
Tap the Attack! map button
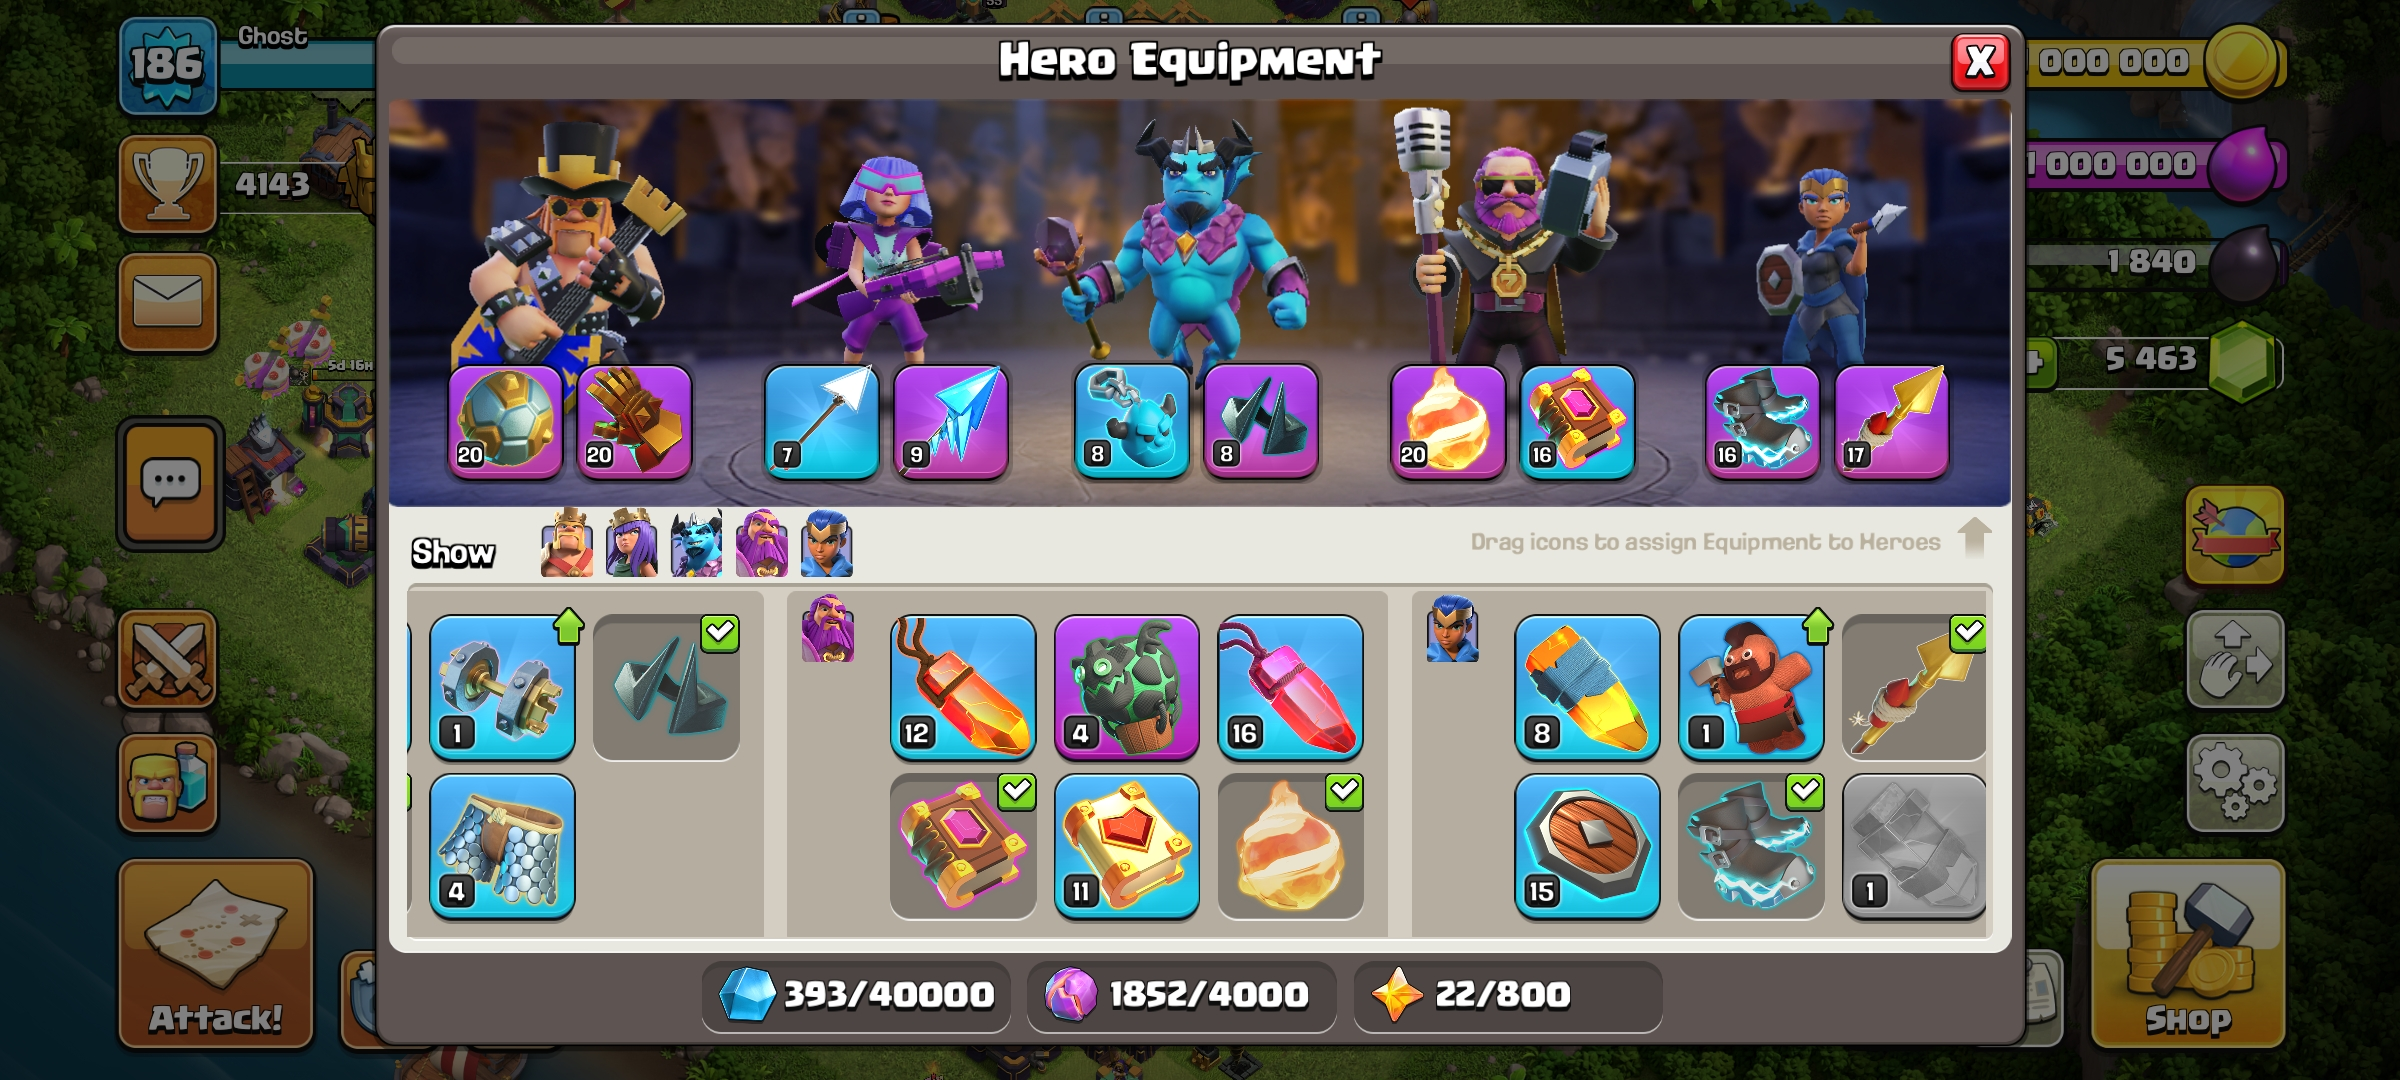point(216,953)
